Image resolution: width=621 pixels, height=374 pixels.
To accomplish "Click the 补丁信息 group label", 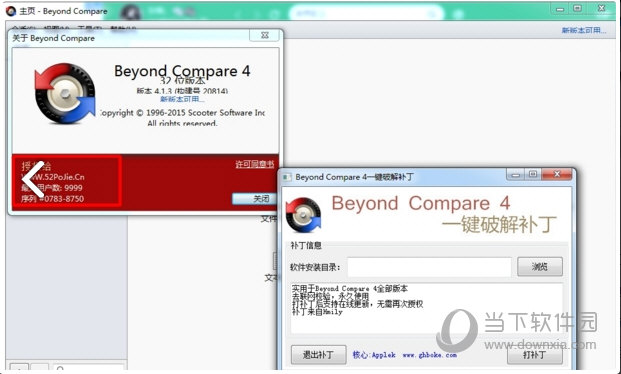I will pyautogui.click(x=306, y=245).
